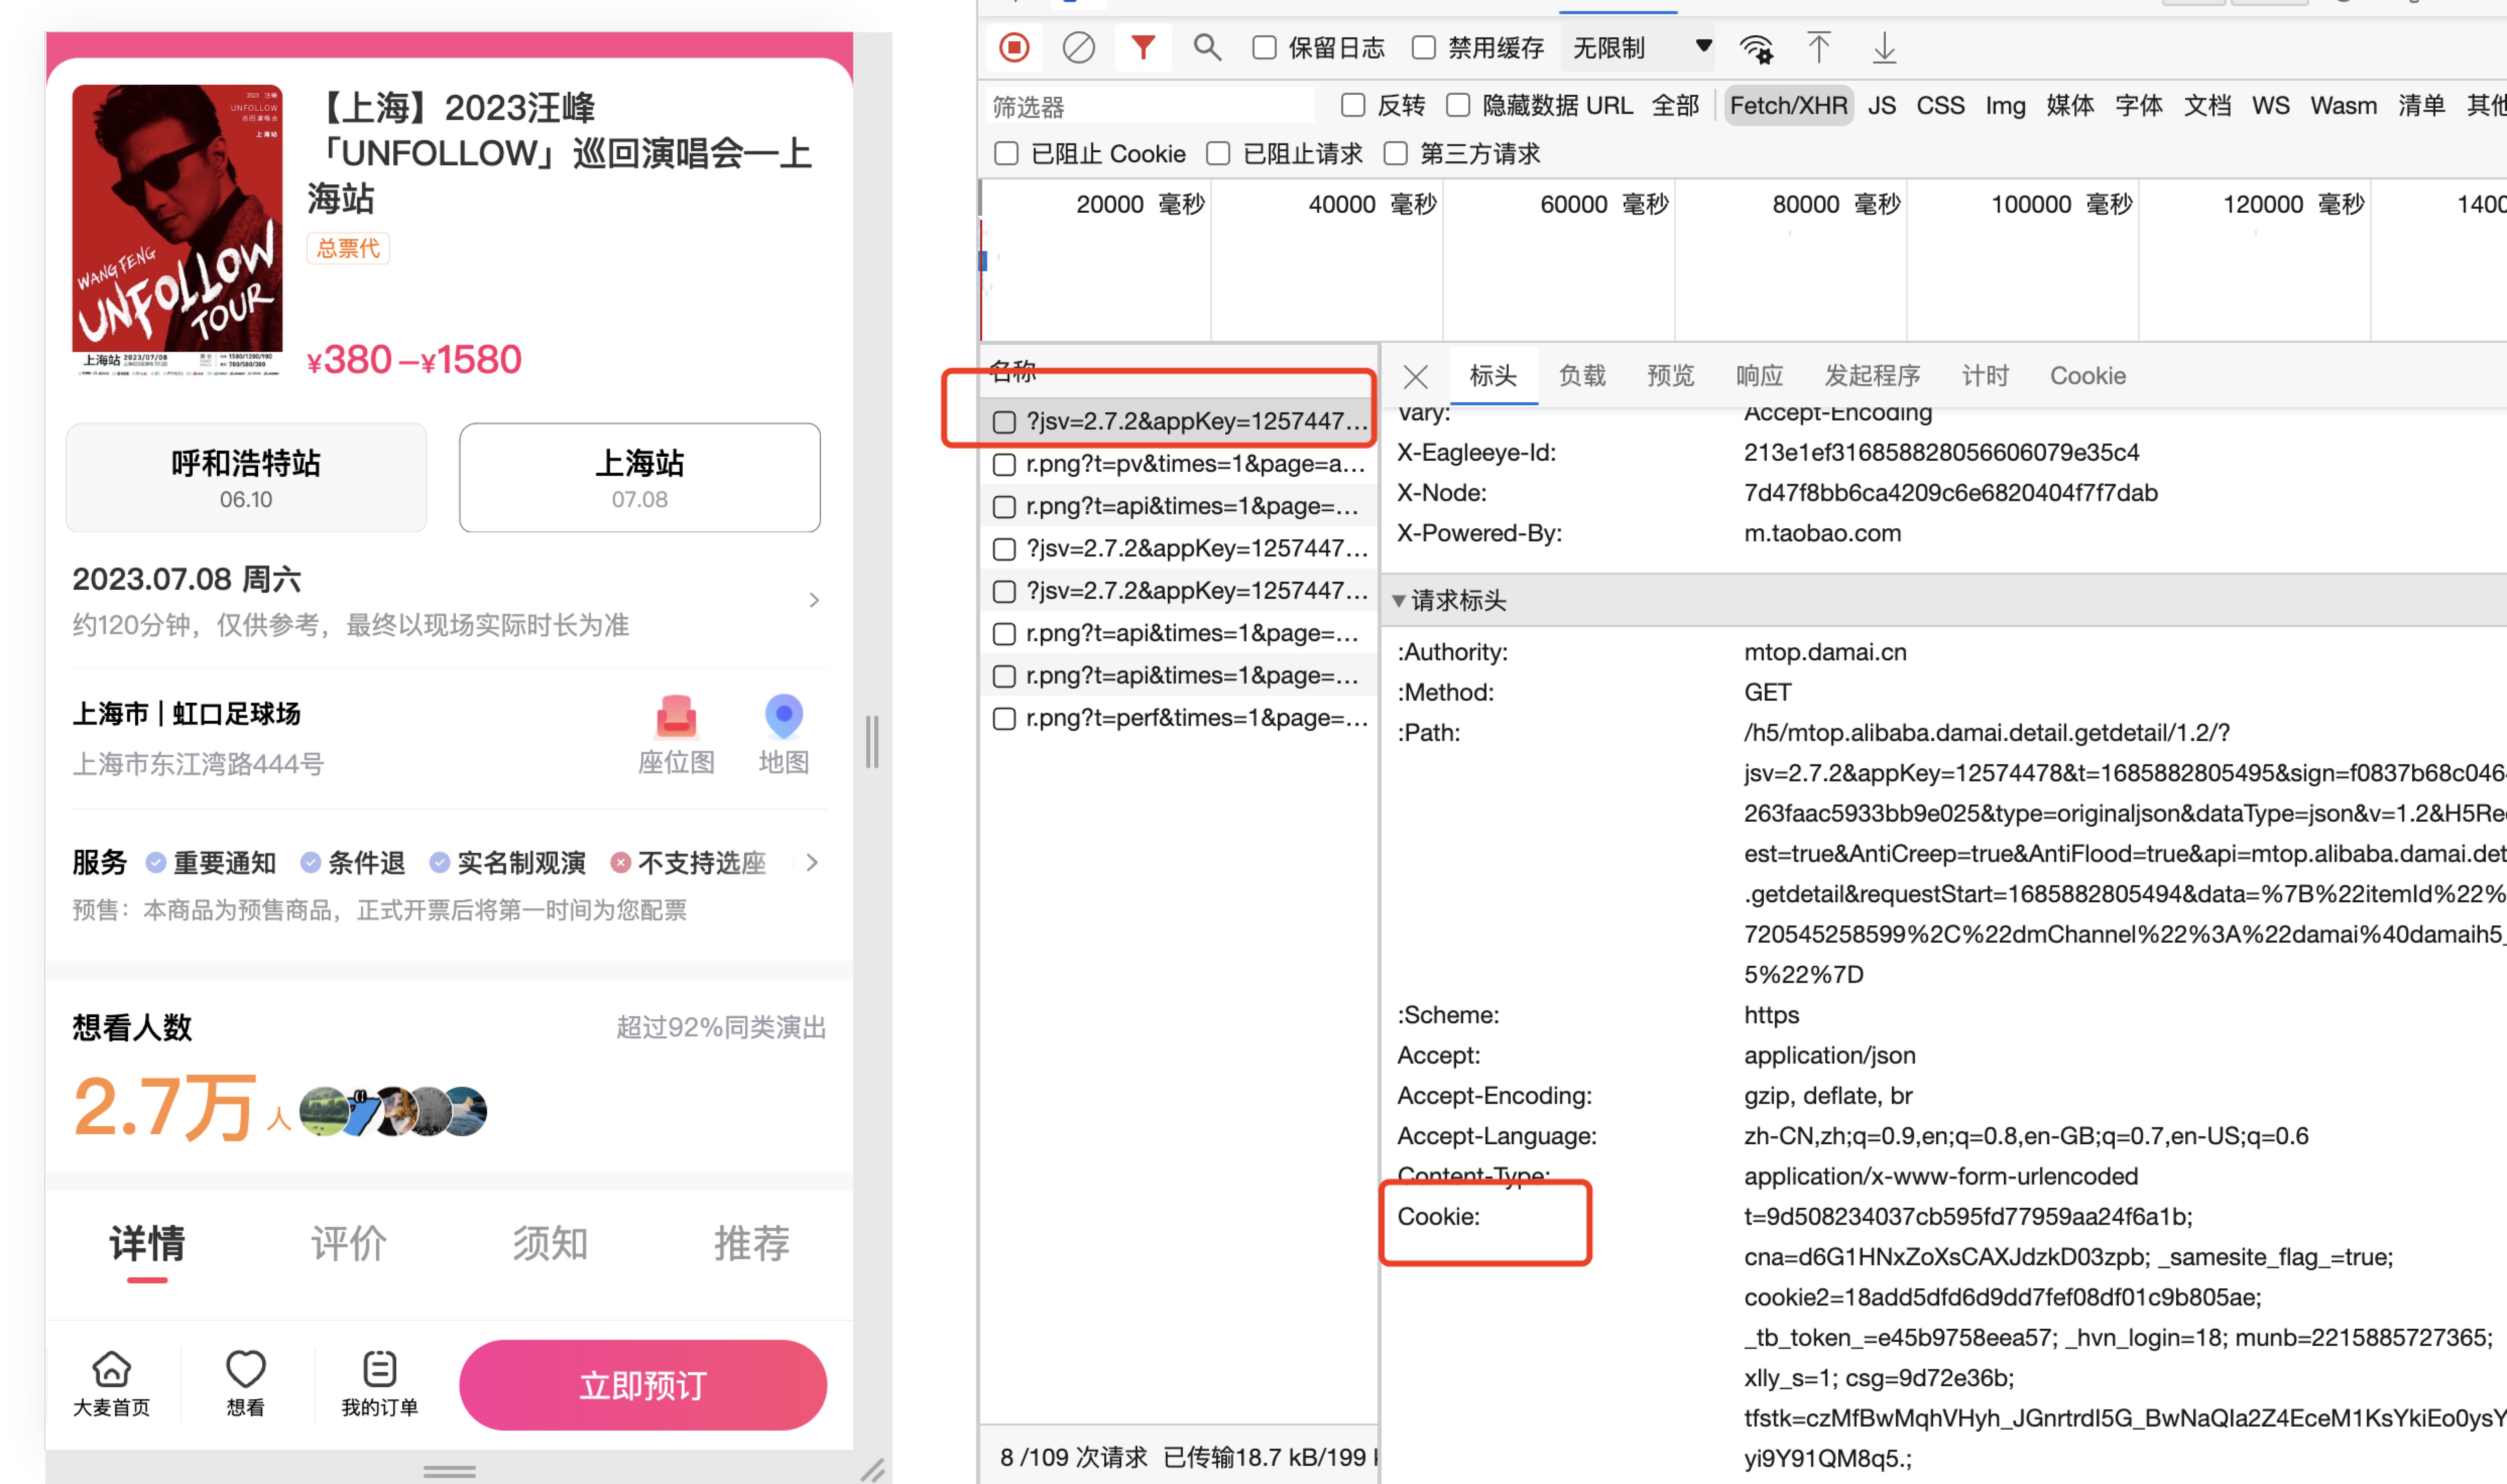Enable the 保留日志 preserve log checkbox
The width and height of the screenshot is (2507, 1484).
point(1264,47)
